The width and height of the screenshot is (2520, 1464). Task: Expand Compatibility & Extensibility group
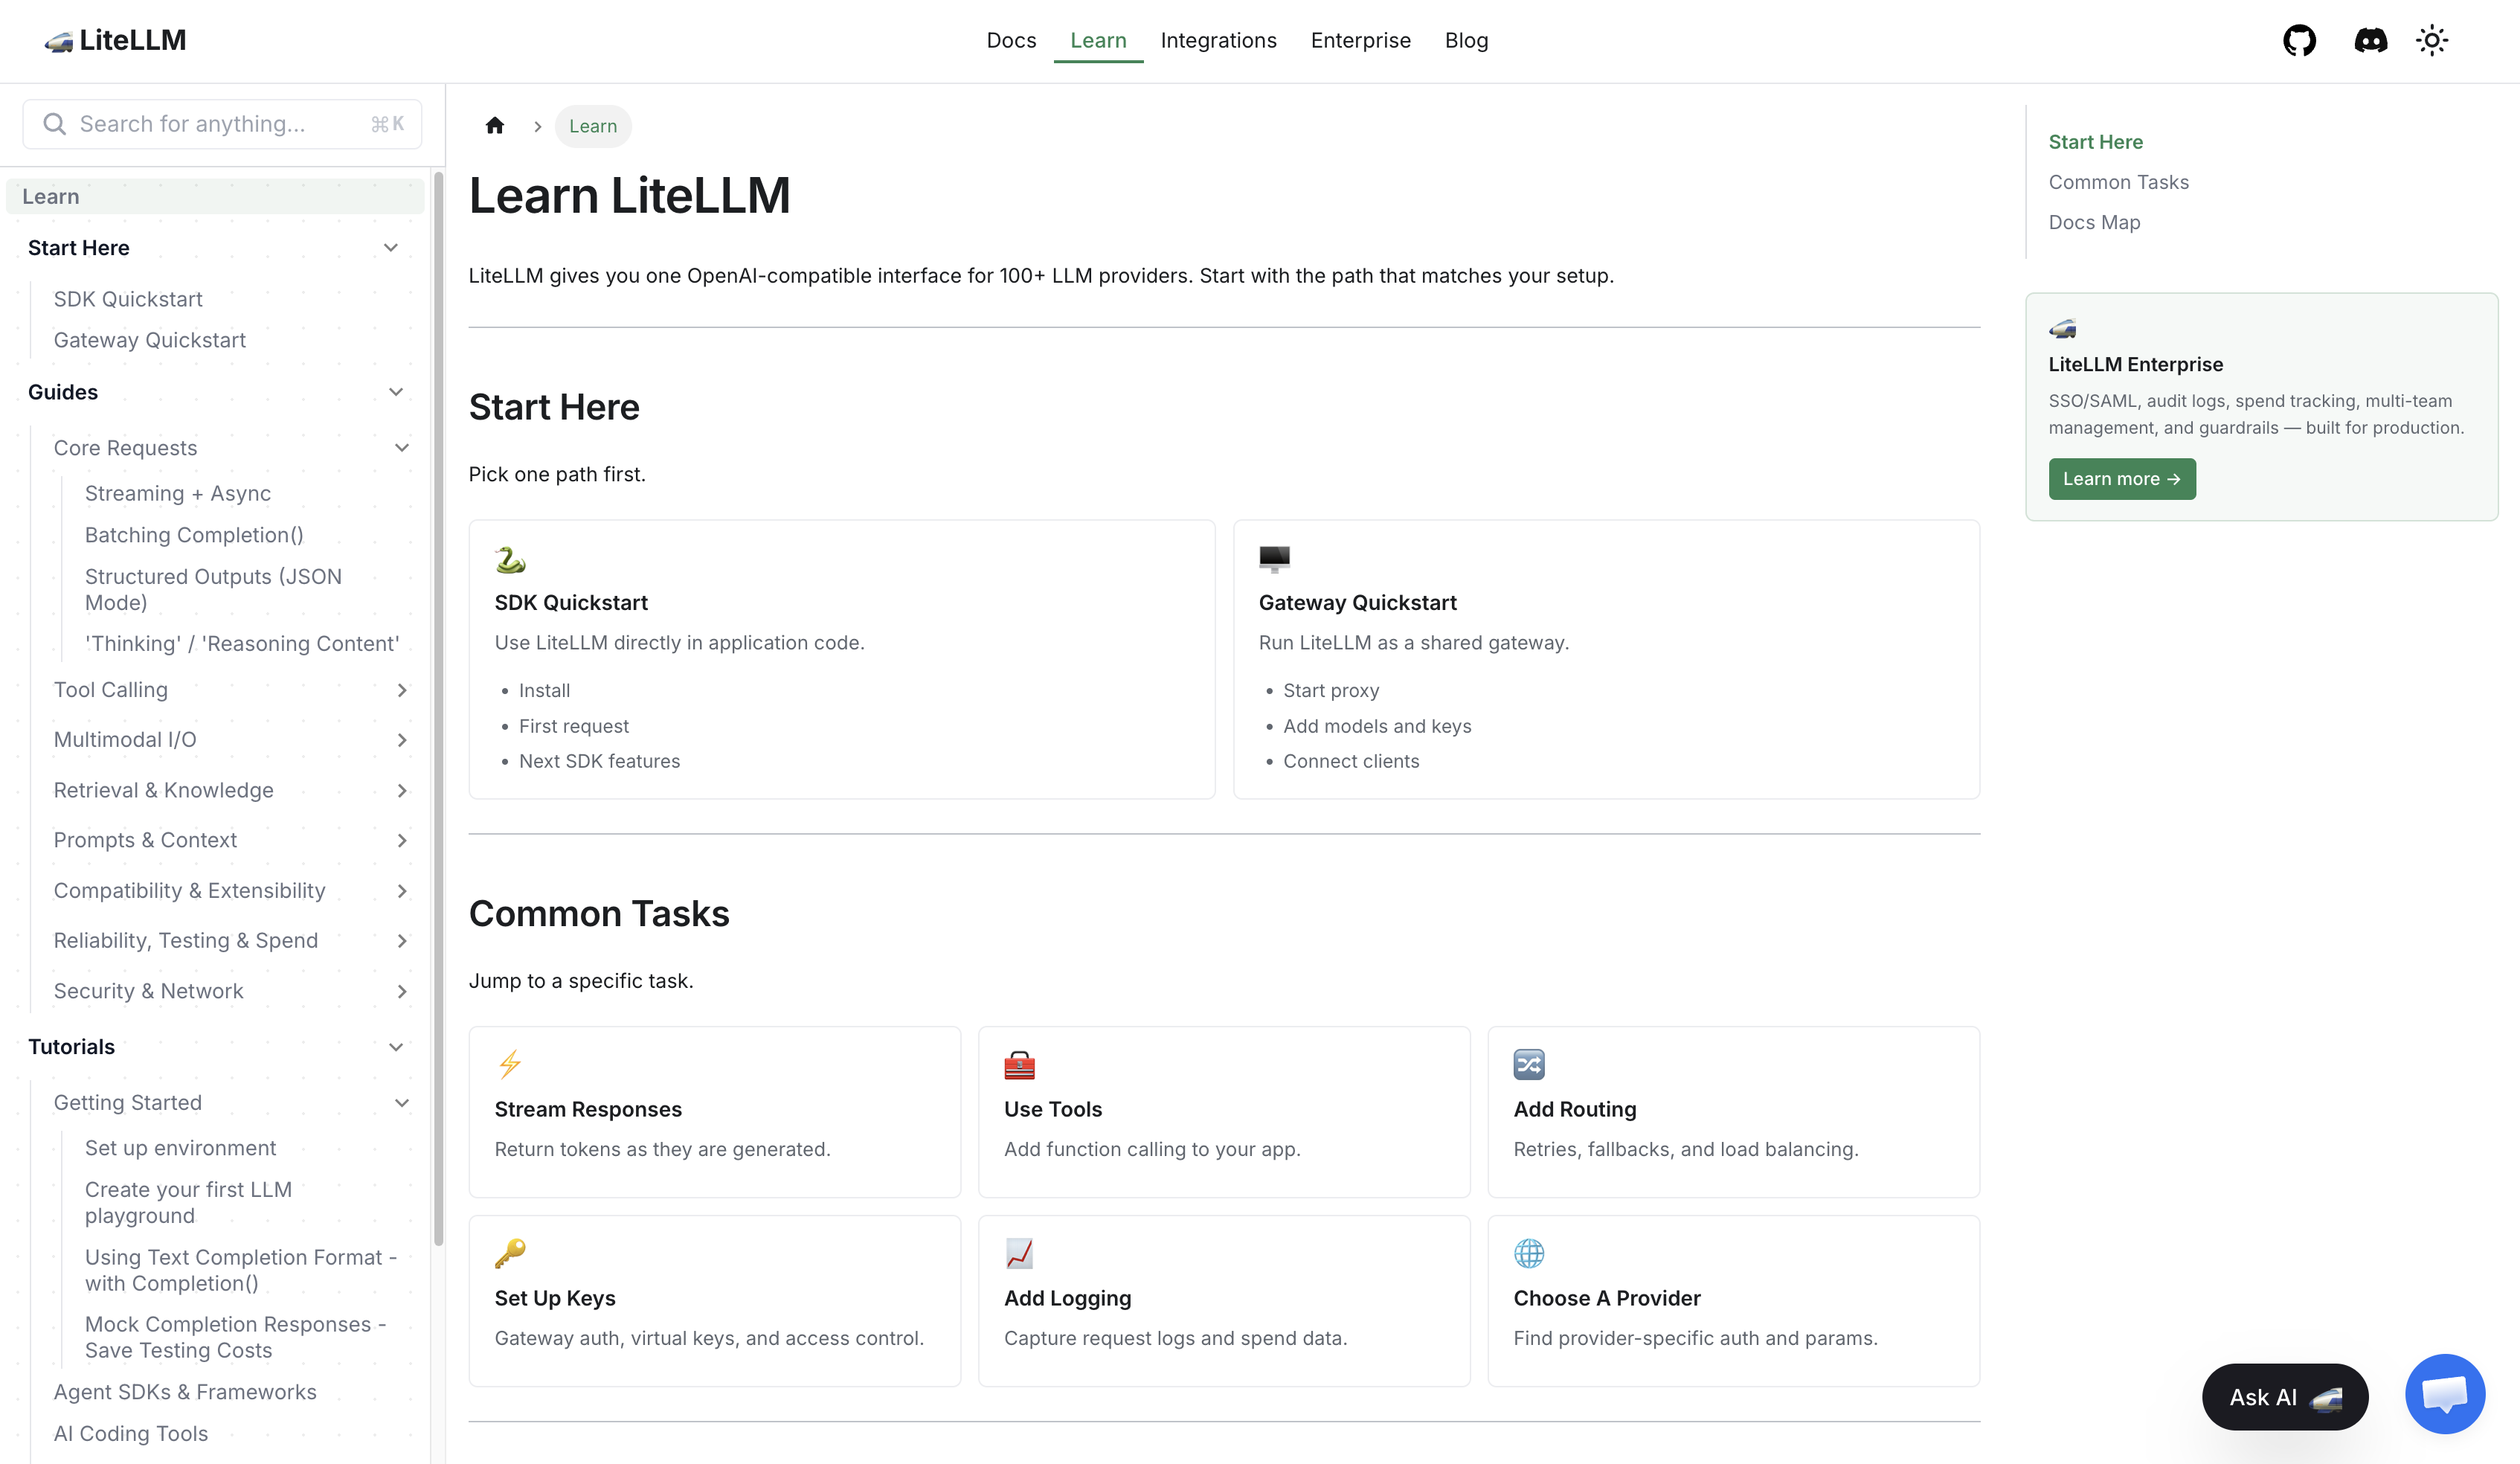402,891
